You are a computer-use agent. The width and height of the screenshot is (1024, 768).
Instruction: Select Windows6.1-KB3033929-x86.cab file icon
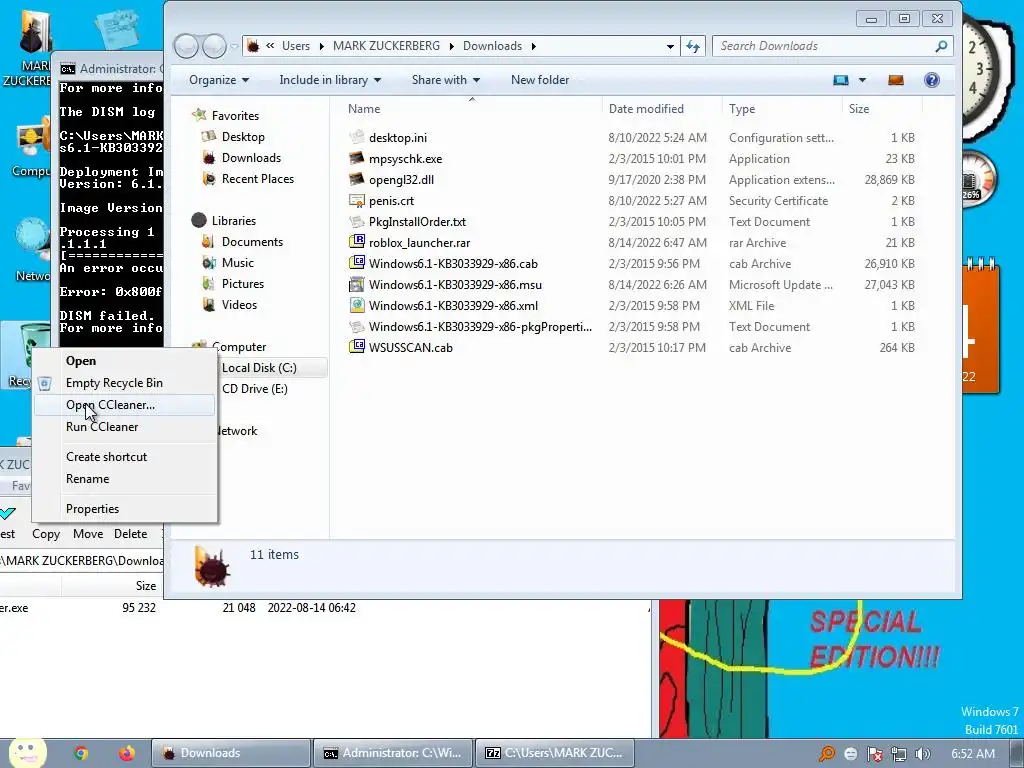(357, 263)
